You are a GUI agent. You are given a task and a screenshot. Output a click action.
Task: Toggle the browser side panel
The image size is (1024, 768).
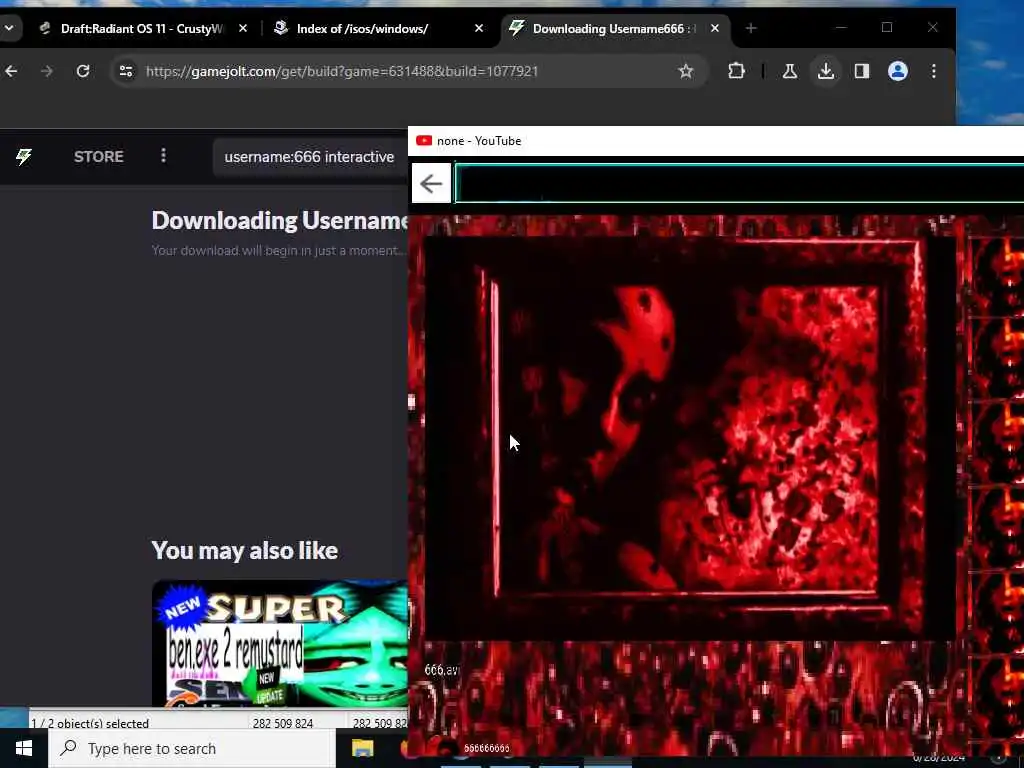[x=861, y=71]
